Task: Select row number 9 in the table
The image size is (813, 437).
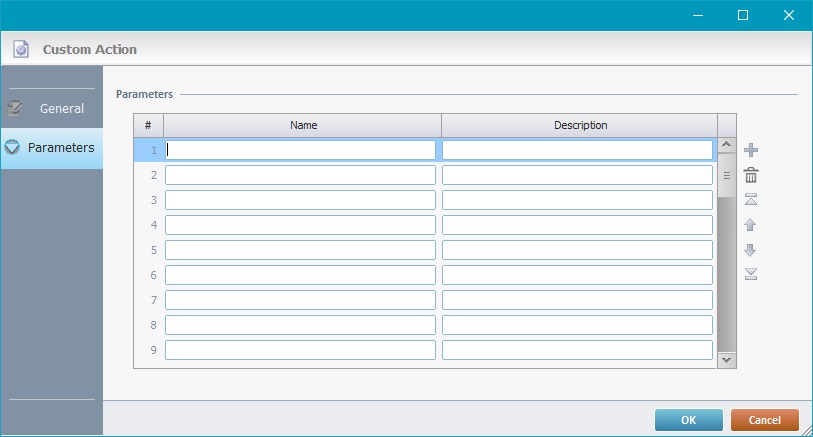Action: coord(149,350)
